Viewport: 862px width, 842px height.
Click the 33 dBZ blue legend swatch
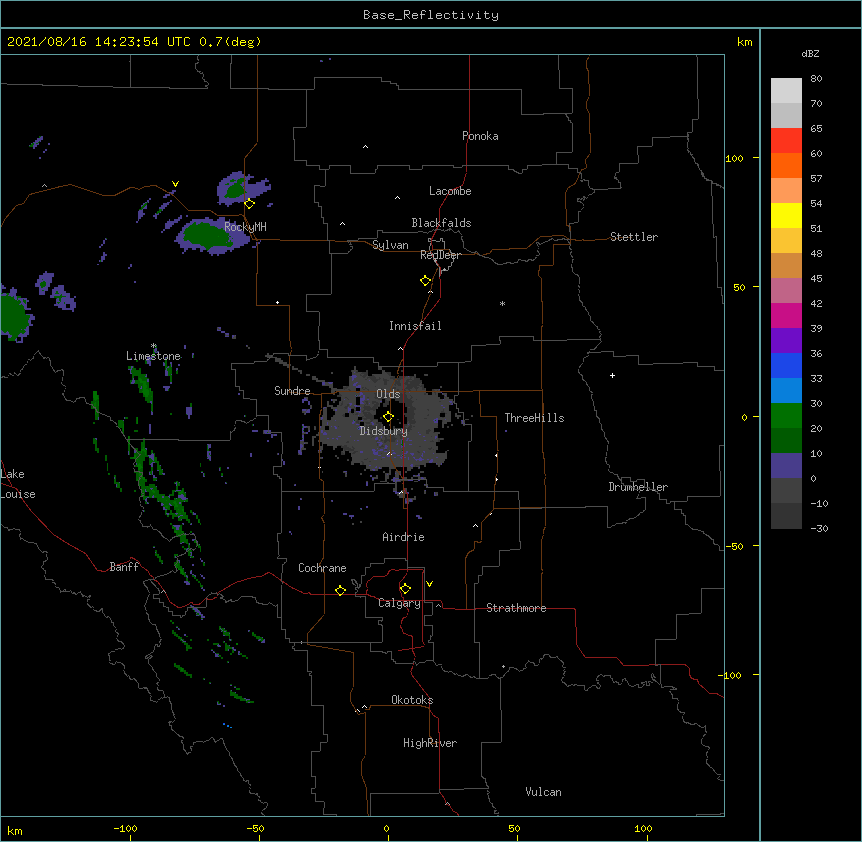[786, 390]
